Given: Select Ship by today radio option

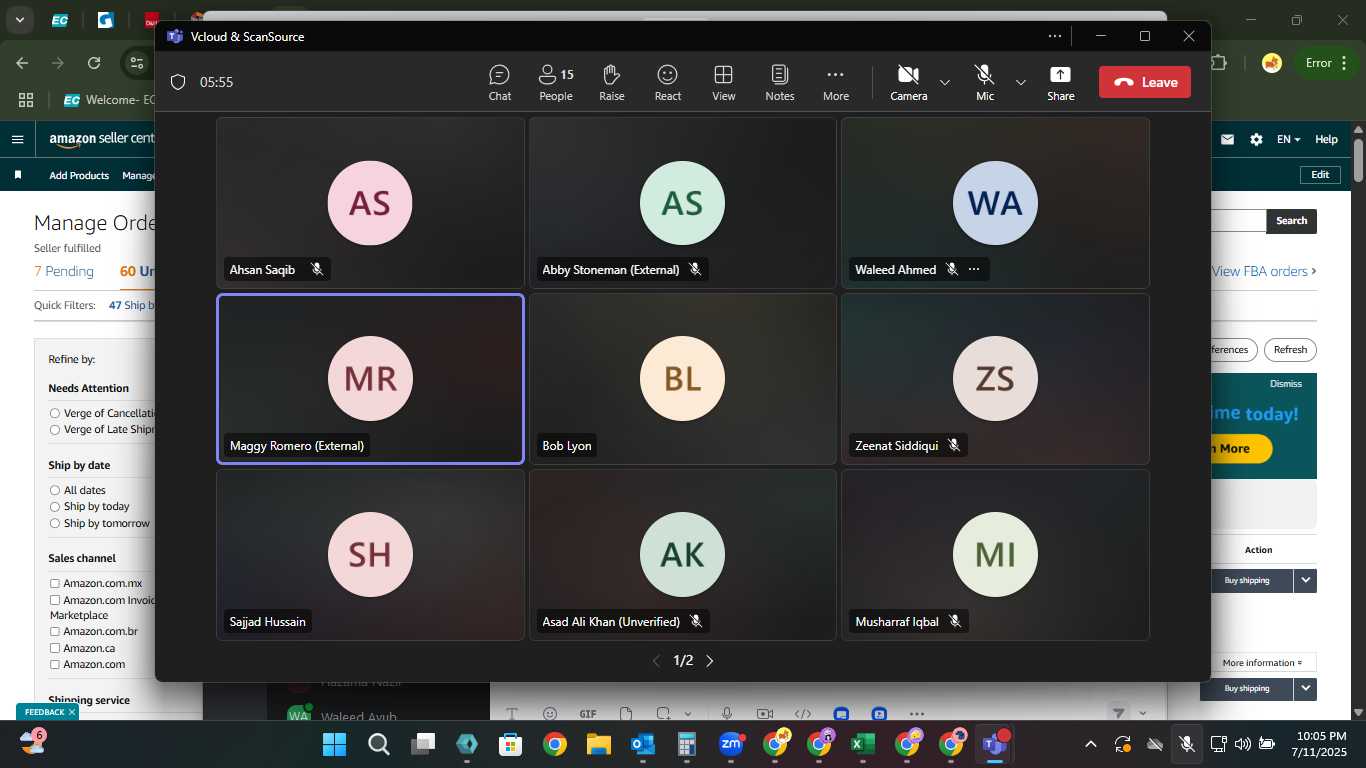Looking at the screenshot, I should pos(55,507).
